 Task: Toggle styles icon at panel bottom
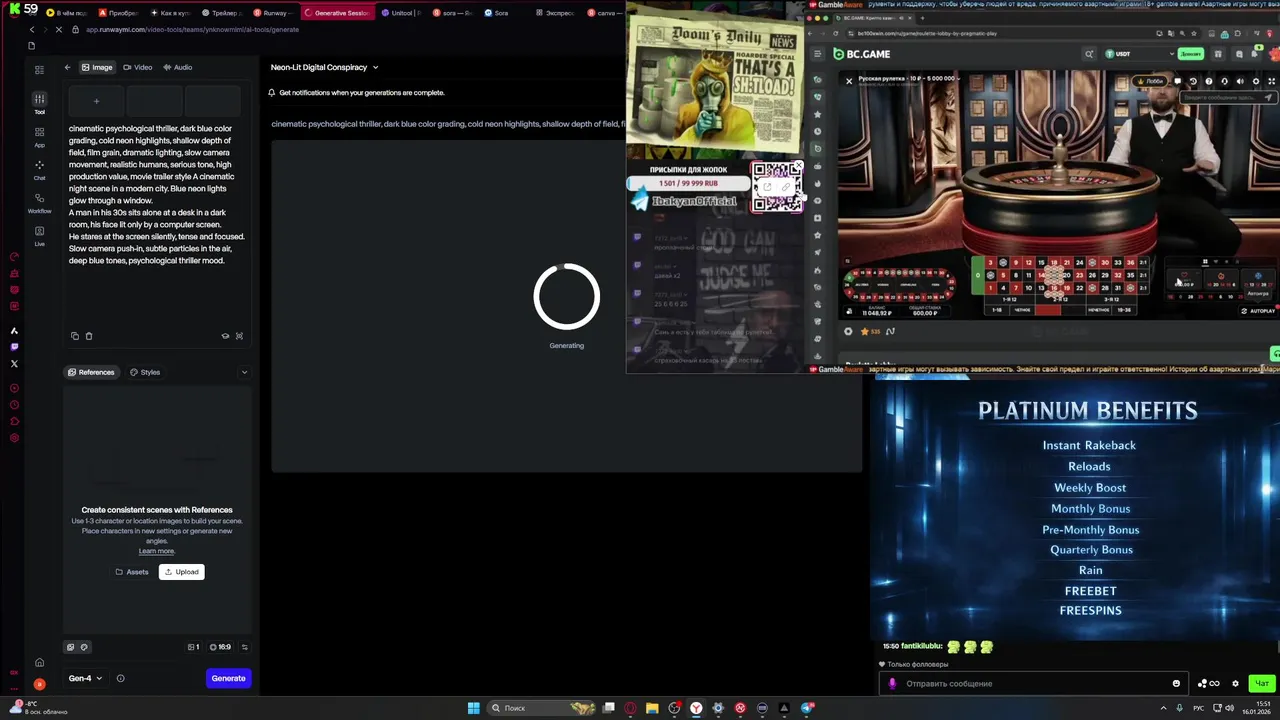tap(84, 647)
